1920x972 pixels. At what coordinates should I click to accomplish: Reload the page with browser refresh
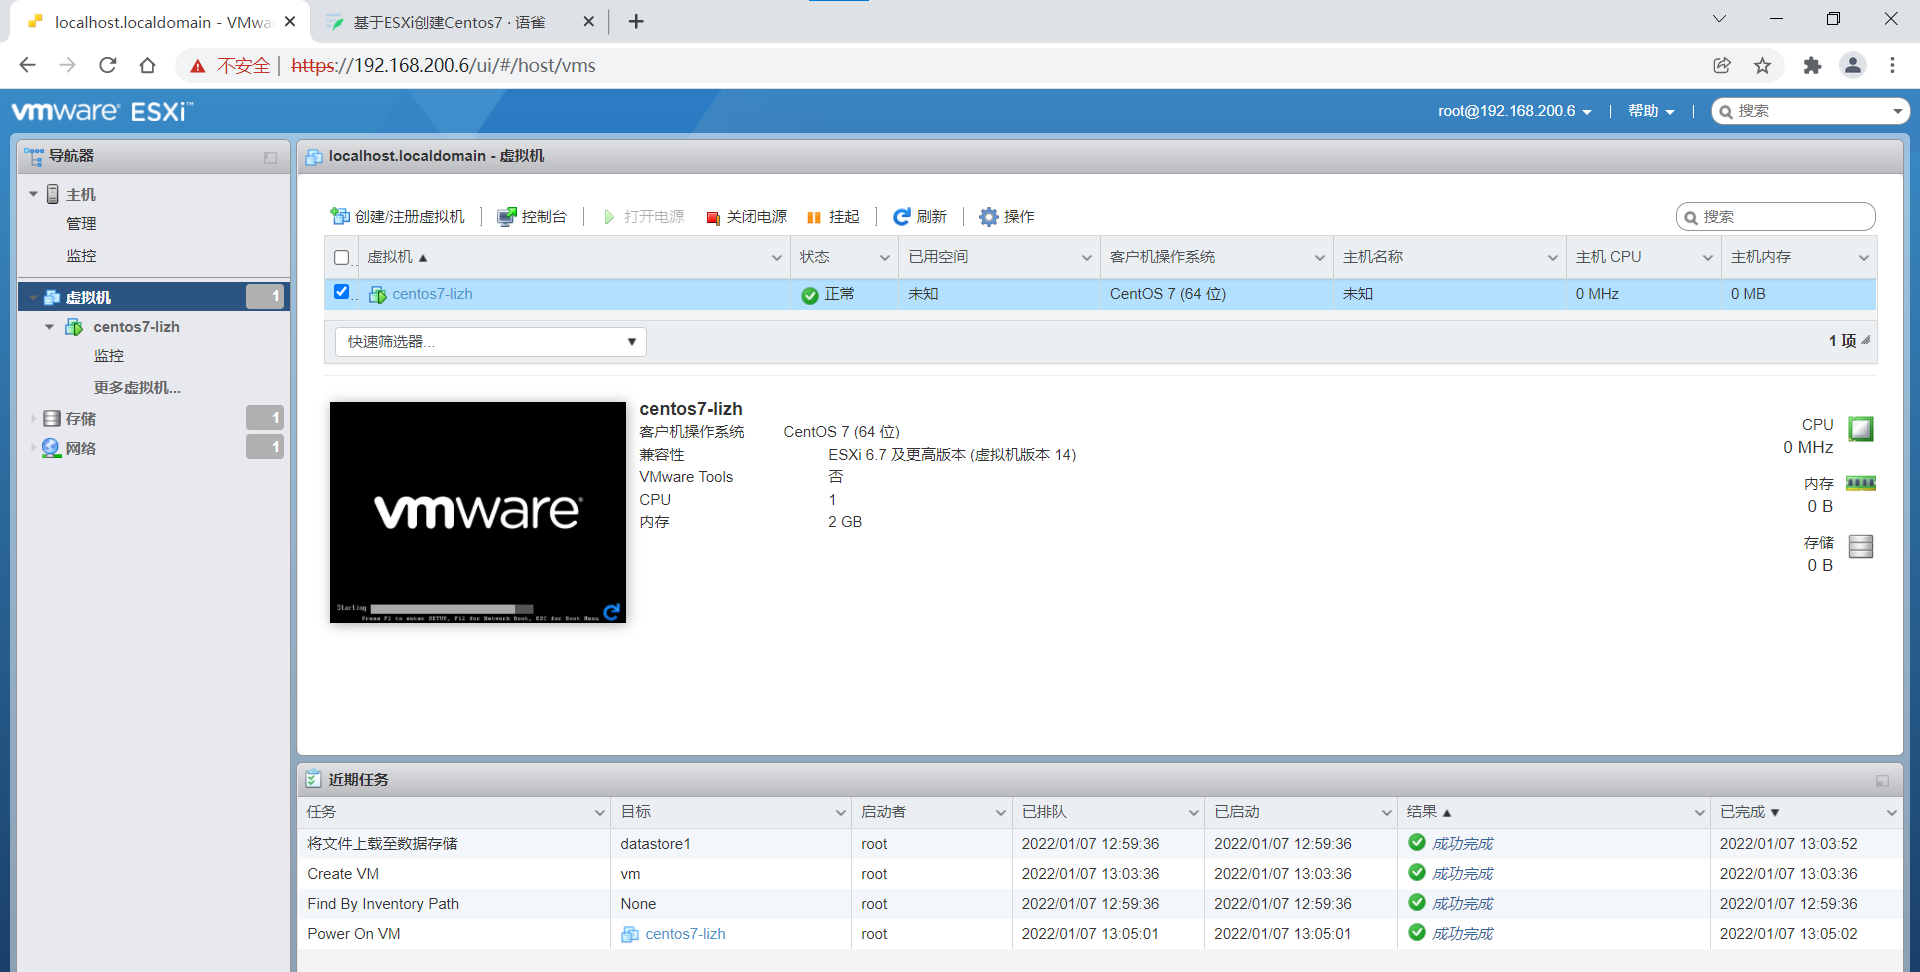coord(108,65)
